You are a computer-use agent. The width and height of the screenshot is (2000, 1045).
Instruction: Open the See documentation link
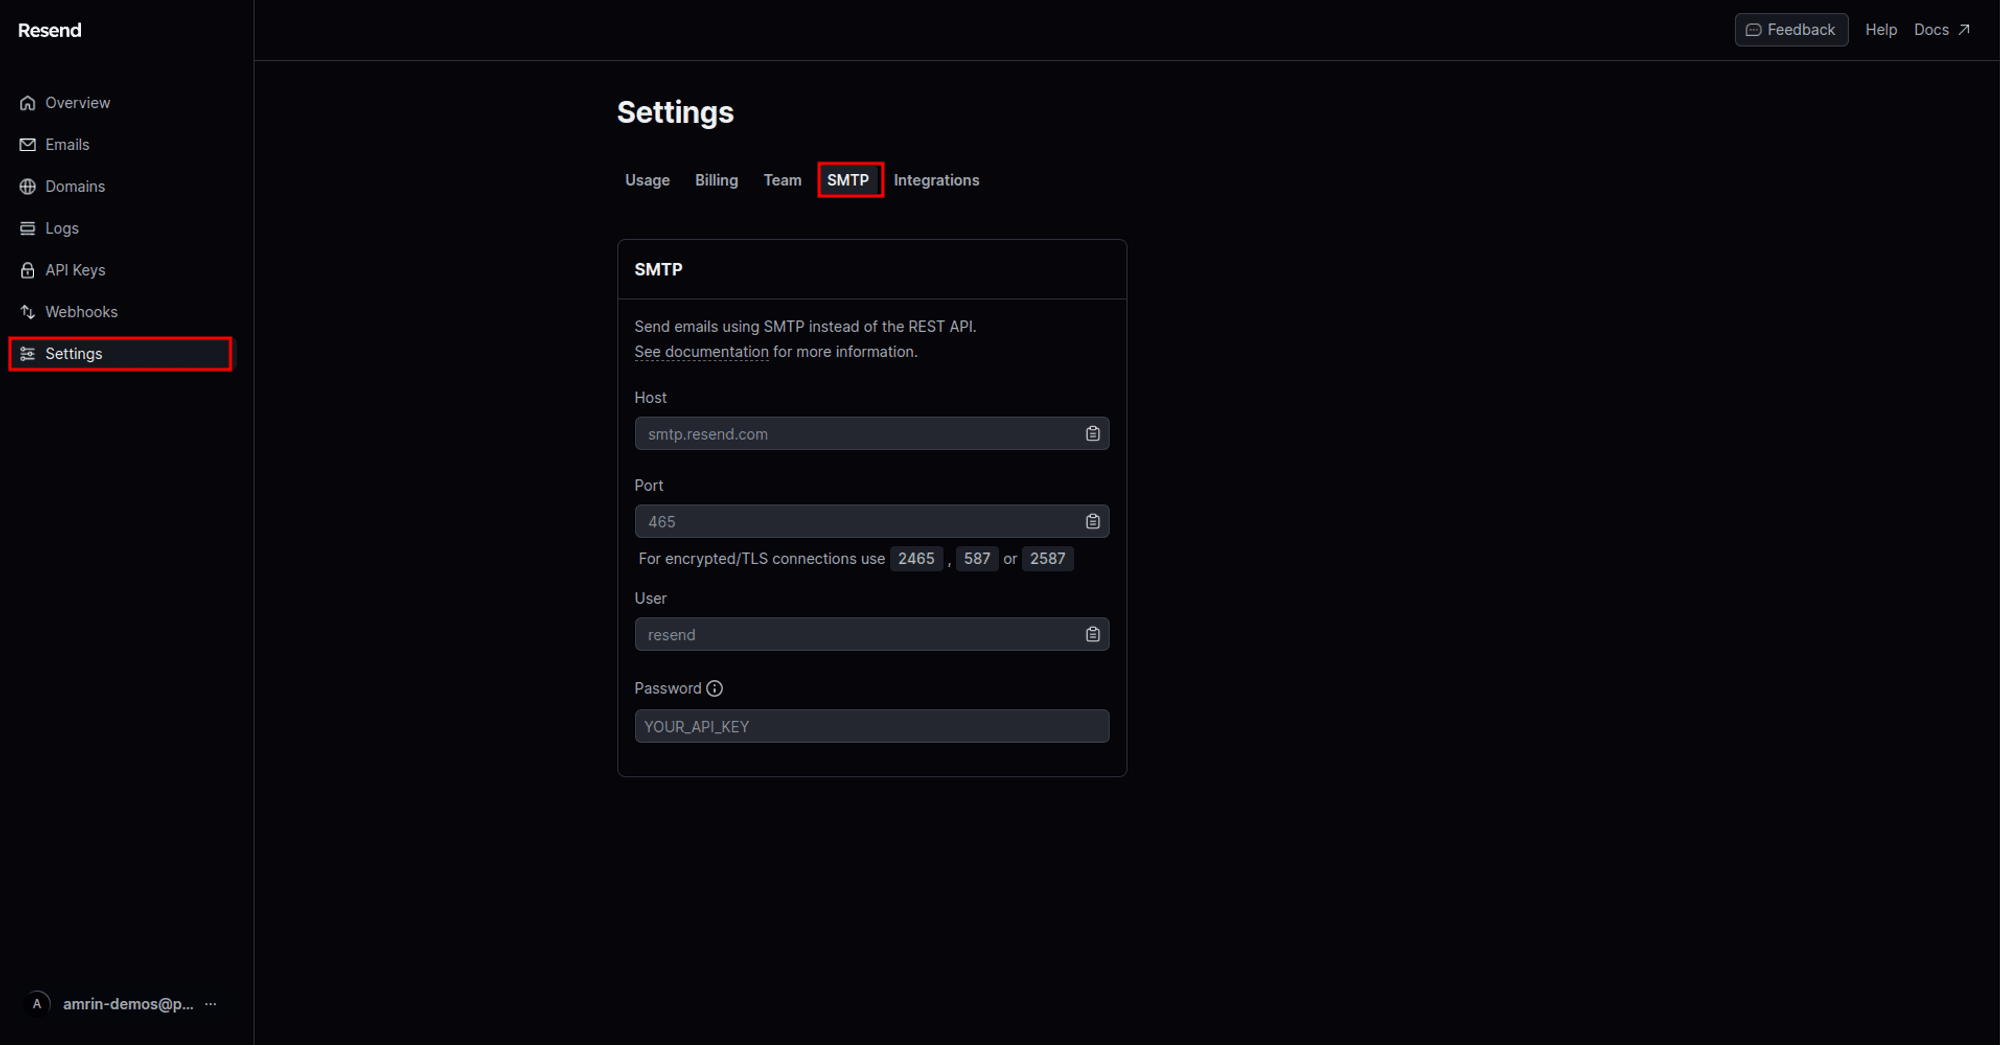pyautogui.click(x=701, y=351)
